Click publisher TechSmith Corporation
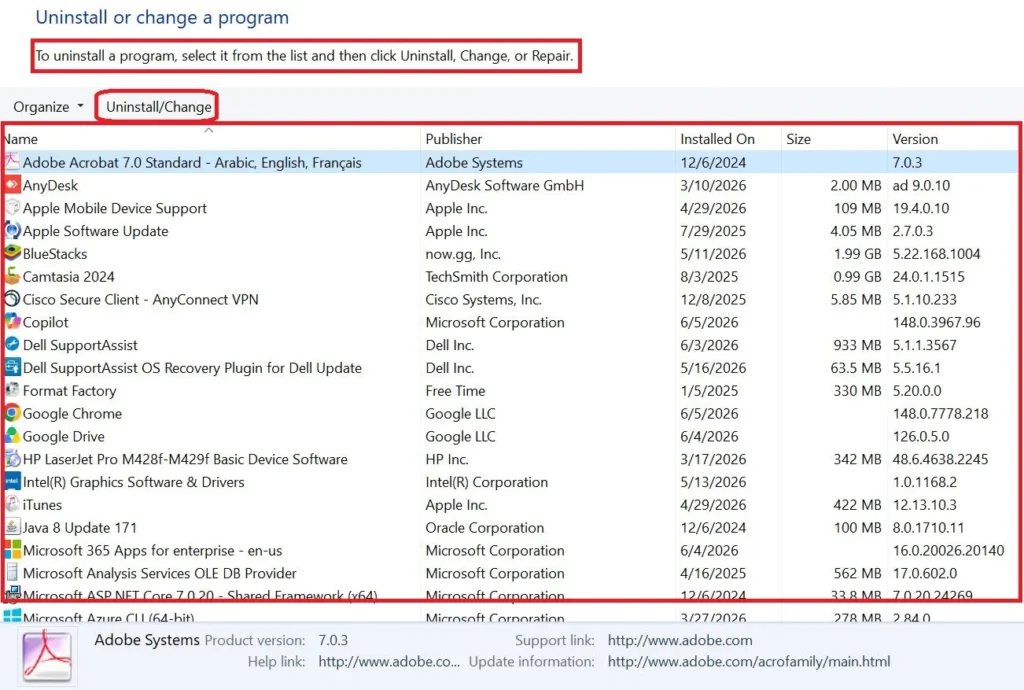The width and height of the screenshot is (1024, 690). click(x=496, y=277)
